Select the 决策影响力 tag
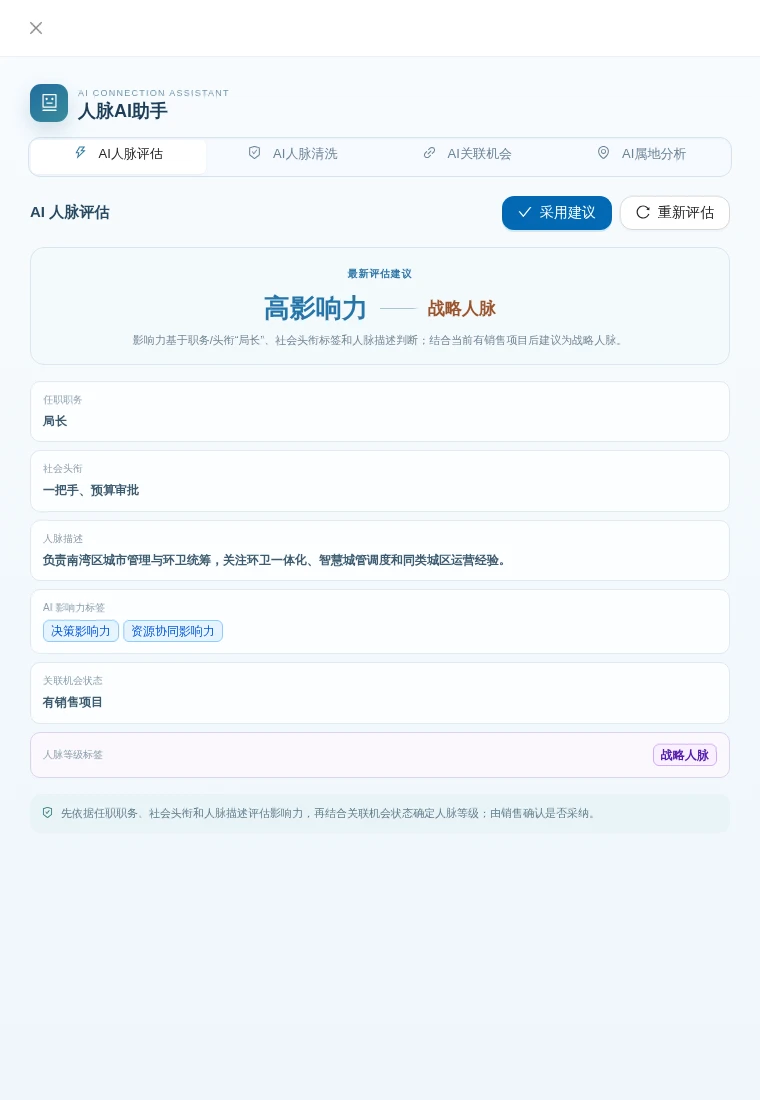This screenshot has width=760, height=1100. point(81,631)
